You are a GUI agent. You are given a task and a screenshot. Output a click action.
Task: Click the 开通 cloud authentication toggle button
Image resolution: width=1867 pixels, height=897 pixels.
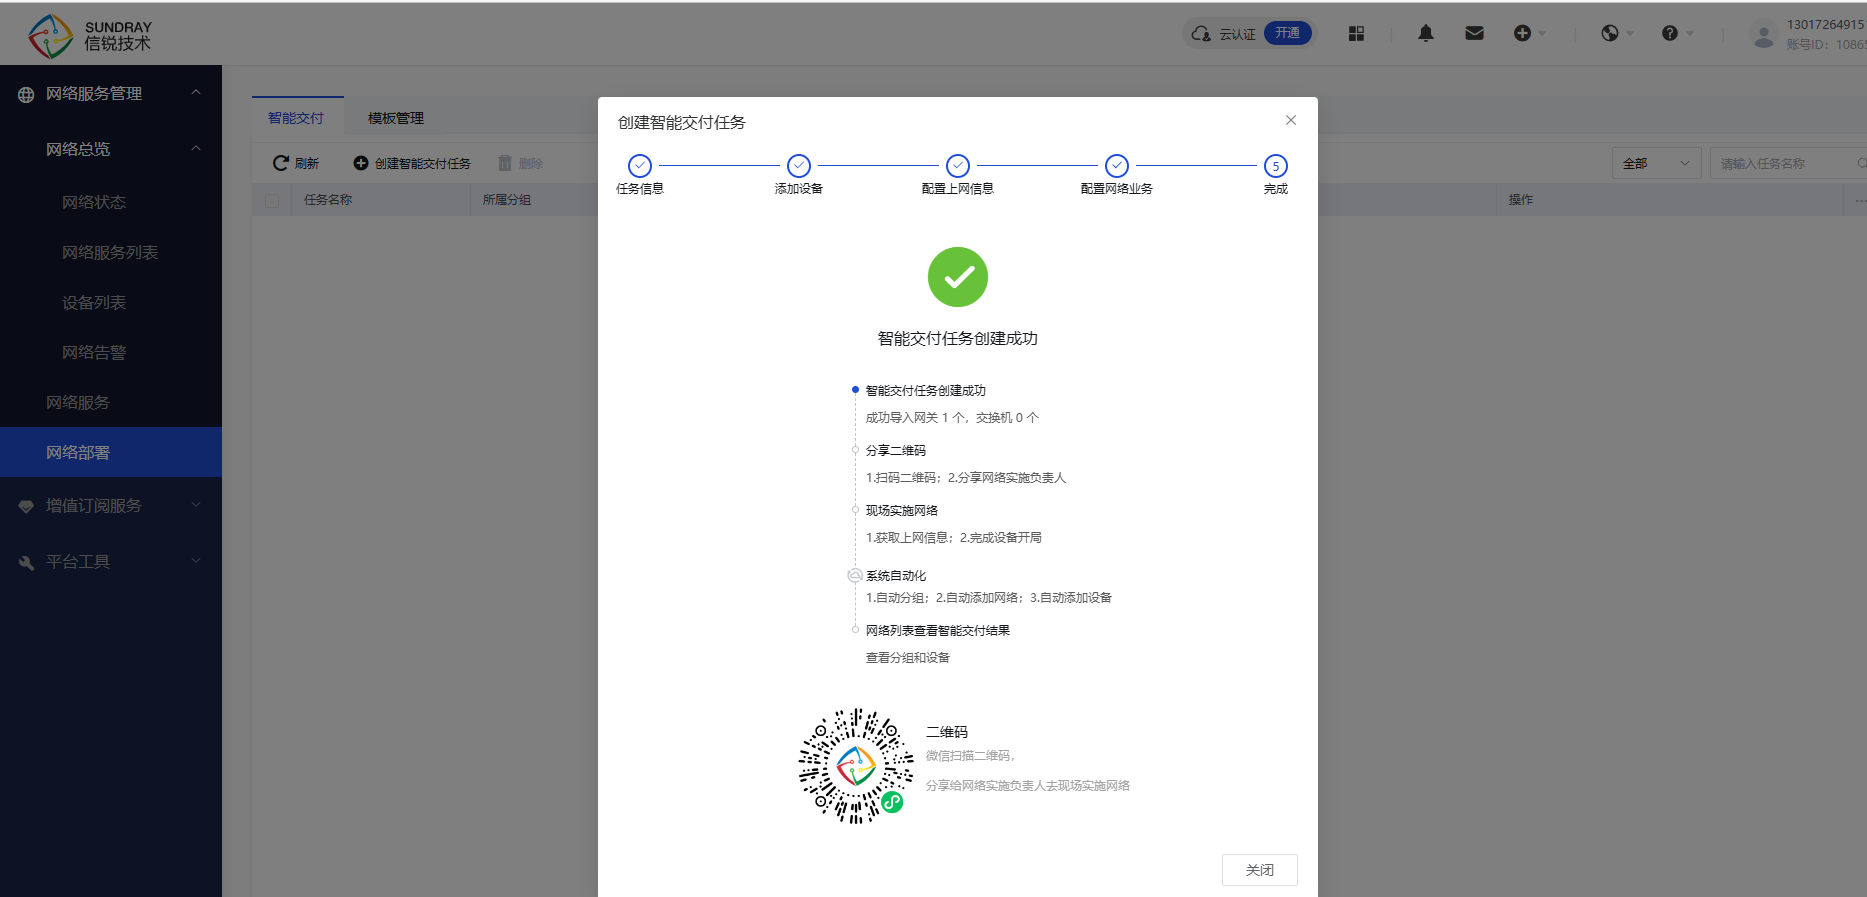[1288, 33]
